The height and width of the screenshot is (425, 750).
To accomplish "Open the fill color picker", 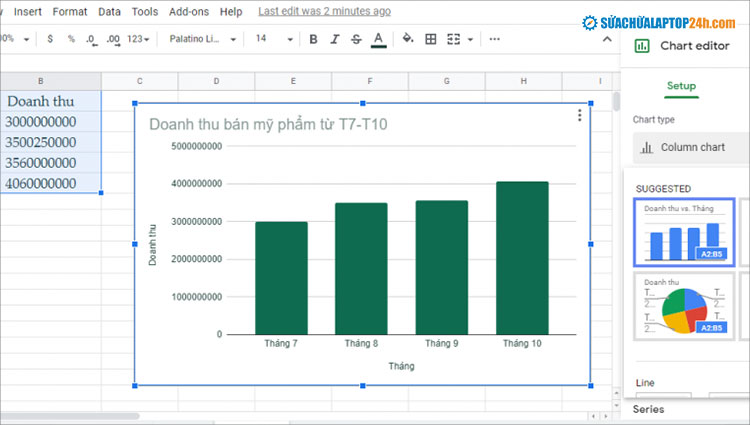I will click(x=407, y=39).
